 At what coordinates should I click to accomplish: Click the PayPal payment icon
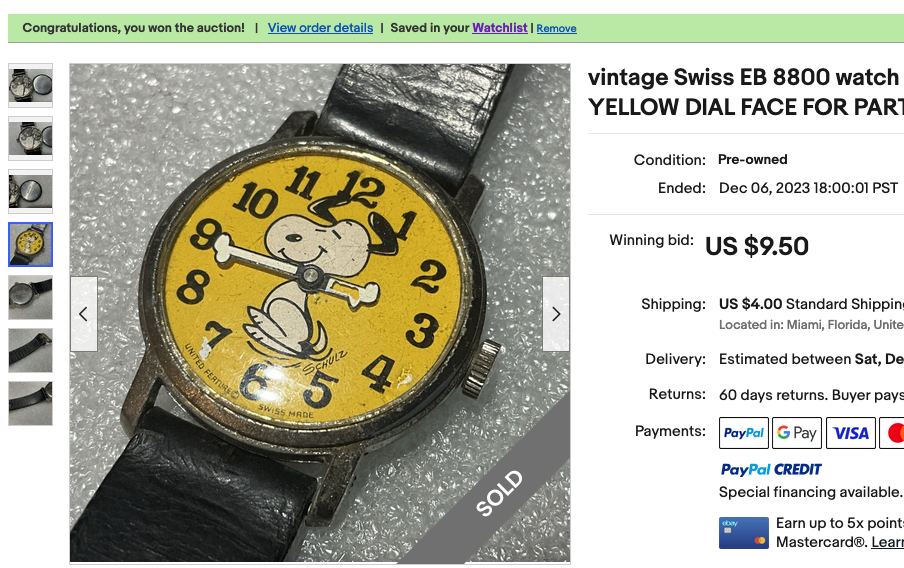[744, 433]
